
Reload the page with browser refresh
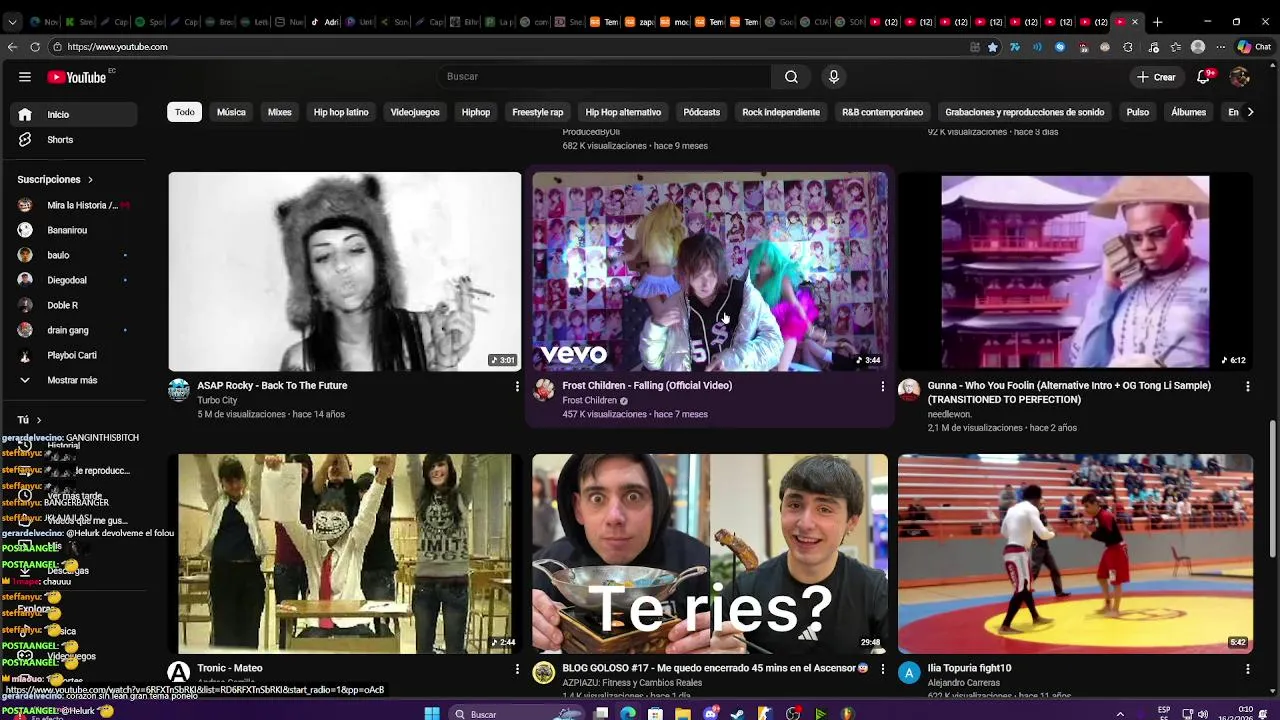[x=35, y=47]
